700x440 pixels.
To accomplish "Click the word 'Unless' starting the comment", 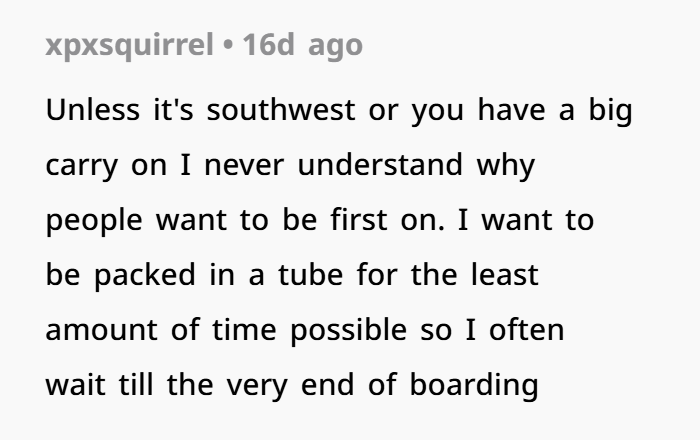I will click(x=92, y=110).
